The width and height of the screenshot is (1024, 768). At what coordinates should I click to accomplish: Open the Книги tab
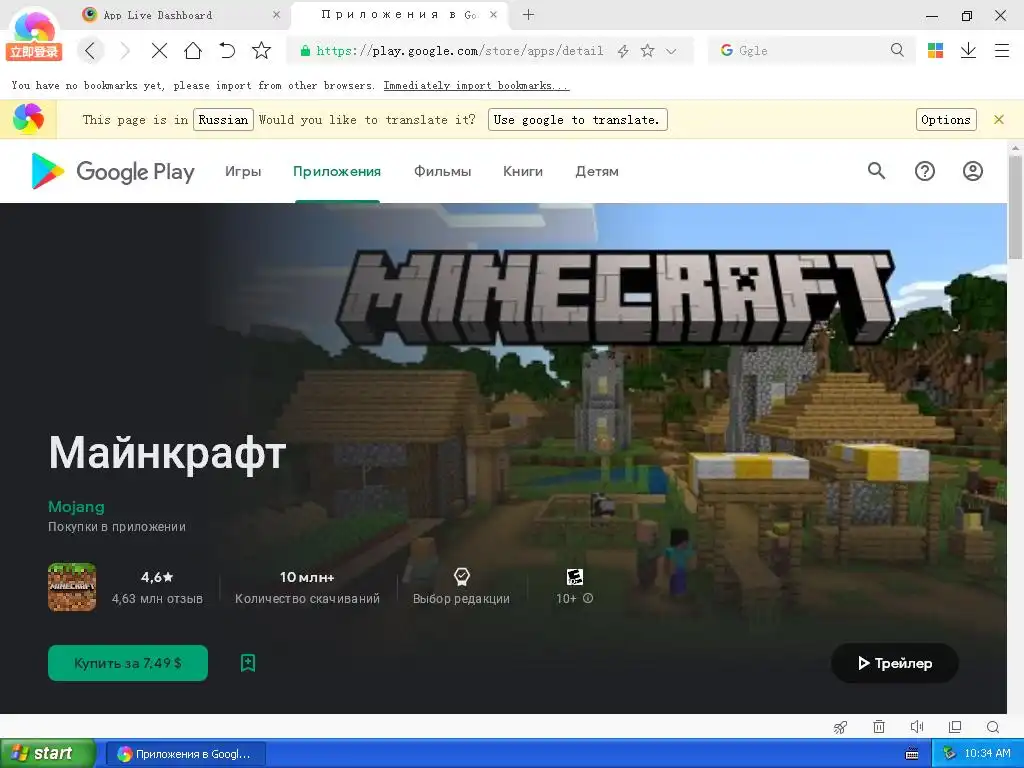pyautogui.click(x=522, y=171)
